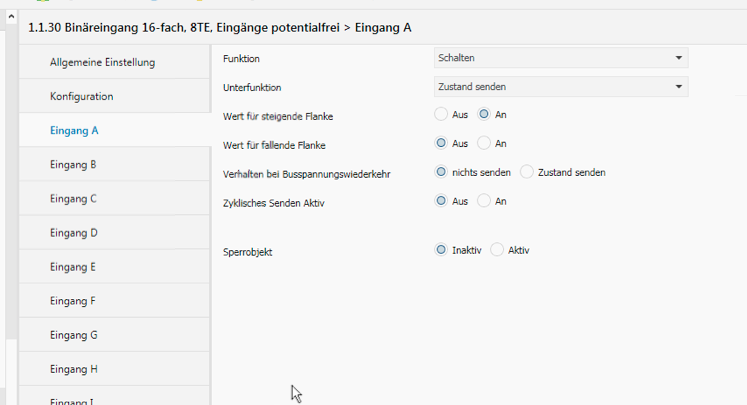This screenshot has width=747, height=405.
Task: Enable Zyklisches Senden Aktiv with An
Action: [484, 201]
